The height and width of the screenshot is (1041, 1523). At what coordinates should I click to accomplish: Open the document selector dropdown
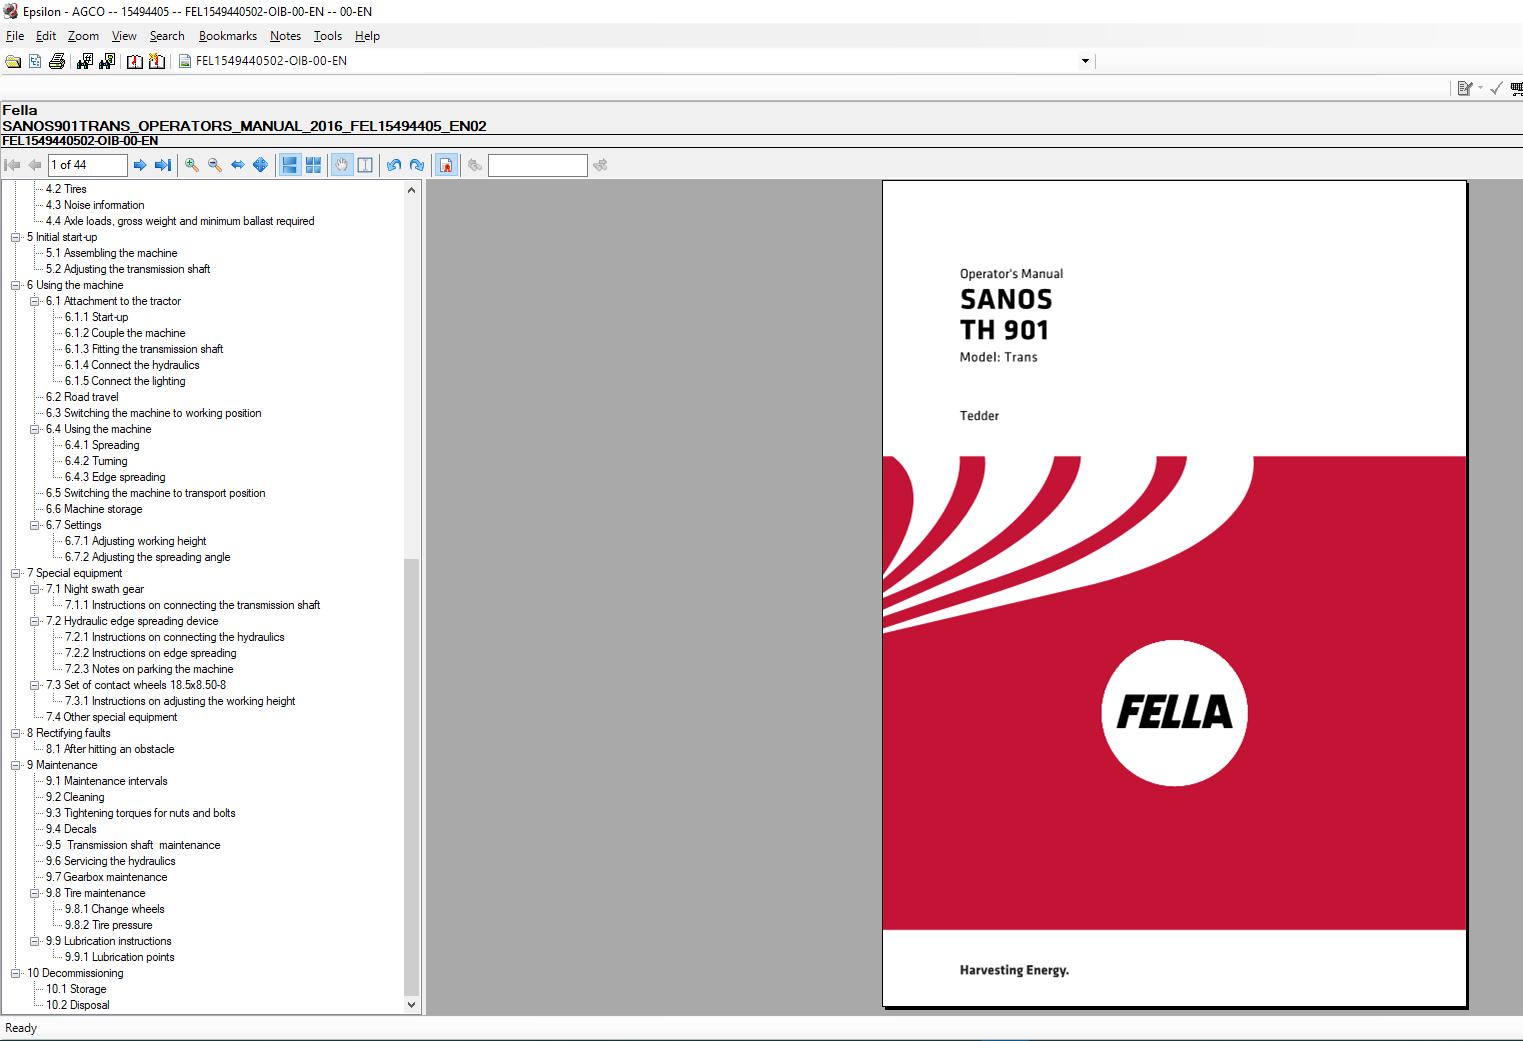point(1084,60)
